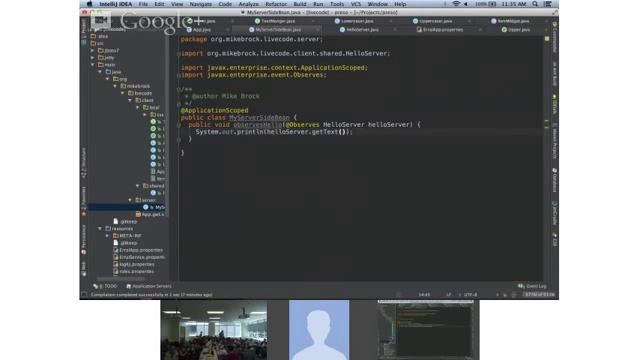
Task: Collapse the server package node
Action: [x=130, y=200]
